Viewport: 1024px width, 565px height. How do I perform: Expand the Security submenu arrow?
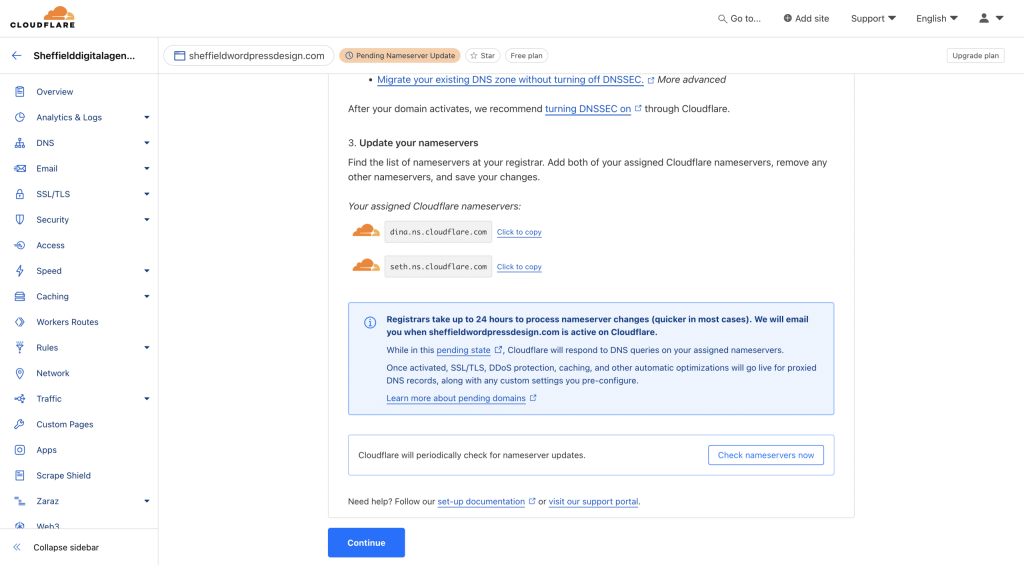coord(146,219)
